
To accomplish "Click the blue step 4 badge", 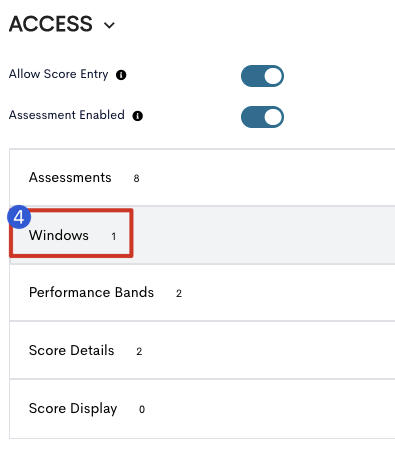I will (x=19, y=217).
